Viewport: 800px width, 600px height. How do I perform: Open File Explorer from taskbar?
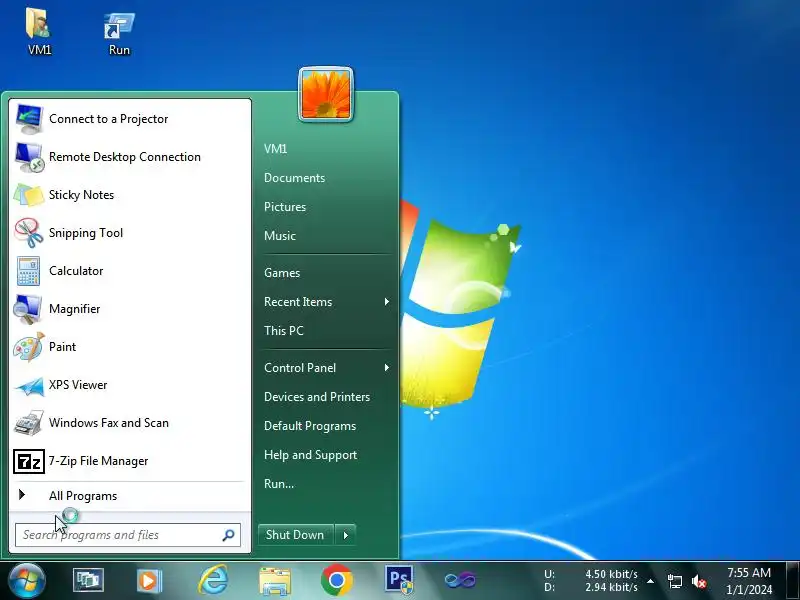click(x=275, y=581)
